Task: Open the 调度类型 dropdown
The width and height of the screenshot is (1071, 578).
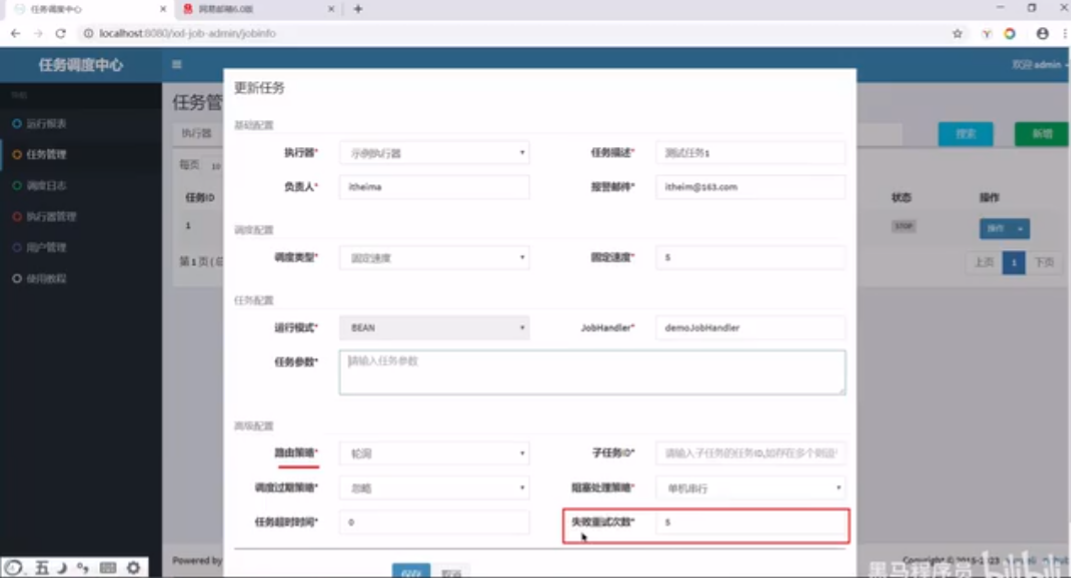Action: (434, 258)
